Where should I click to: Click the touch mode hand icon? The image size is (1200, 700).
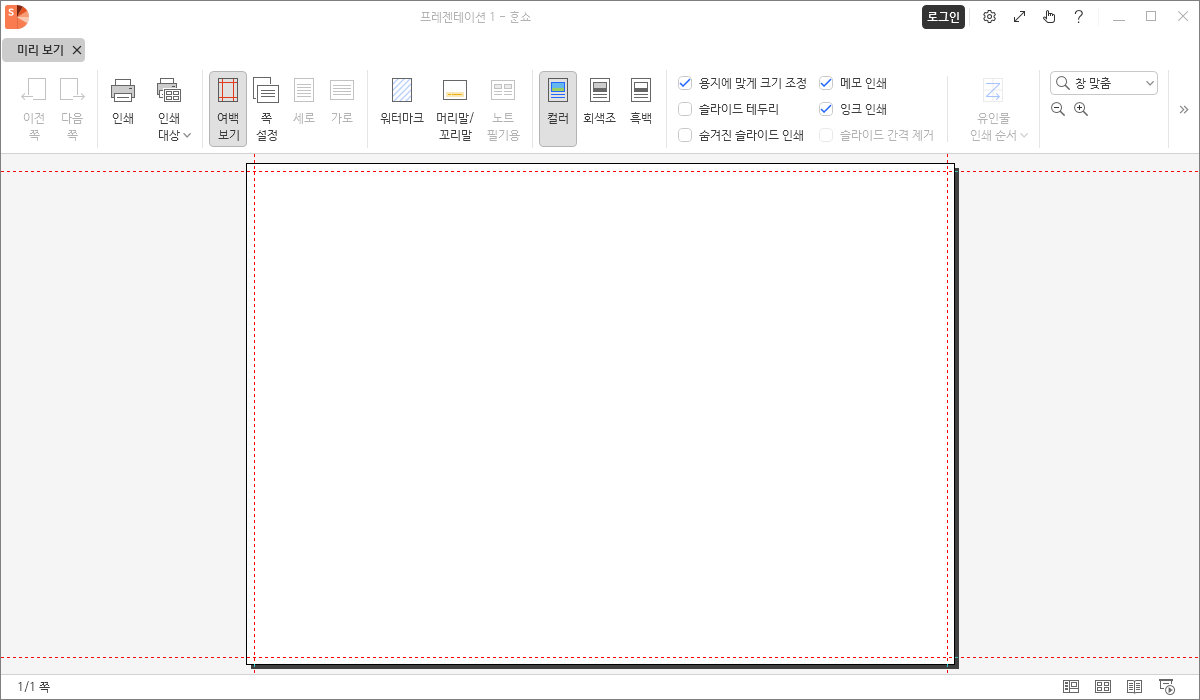[x=1049, y=17]
